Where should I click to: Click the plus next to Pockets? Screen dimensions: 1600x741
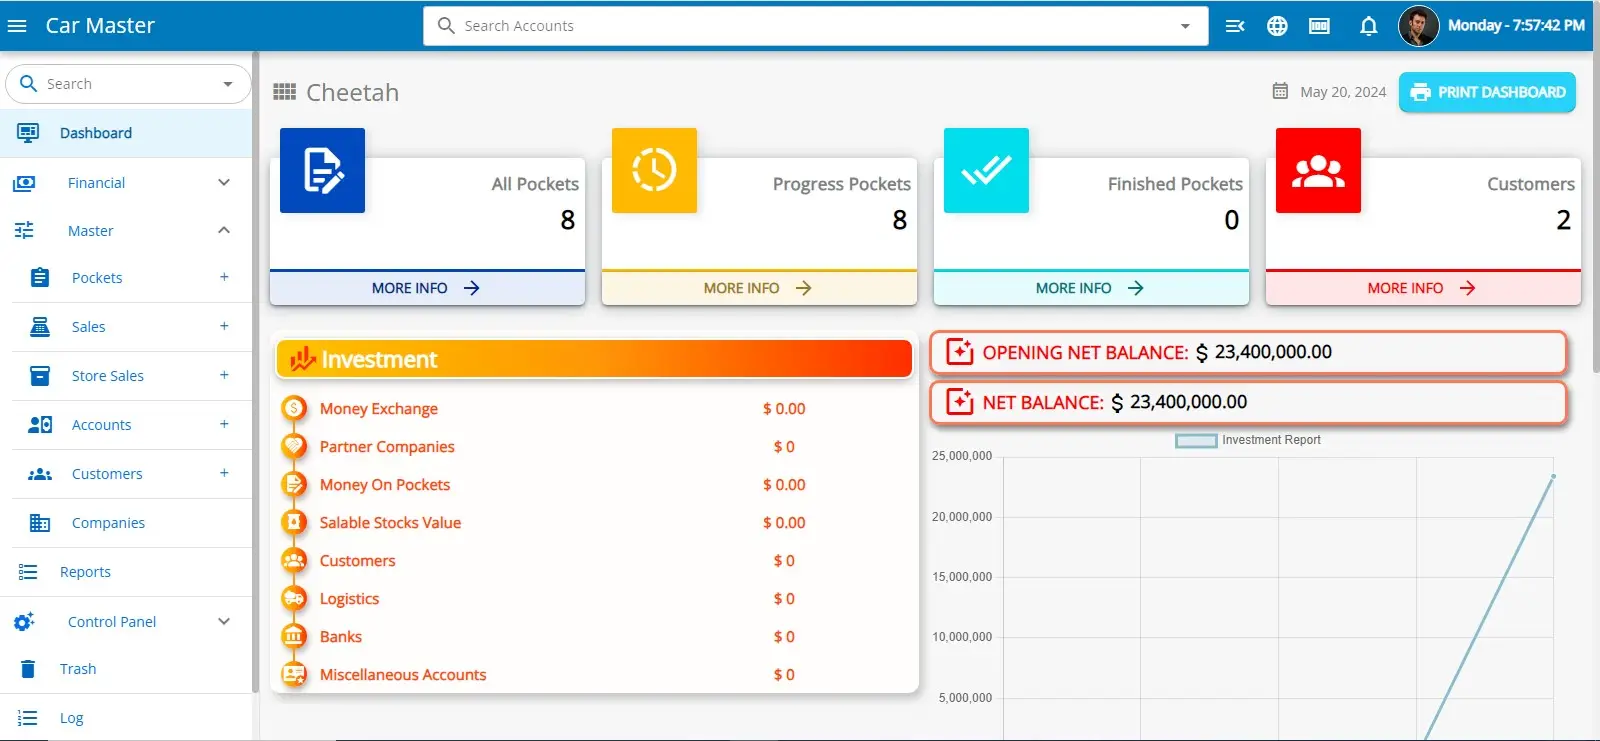coord(224,277)
